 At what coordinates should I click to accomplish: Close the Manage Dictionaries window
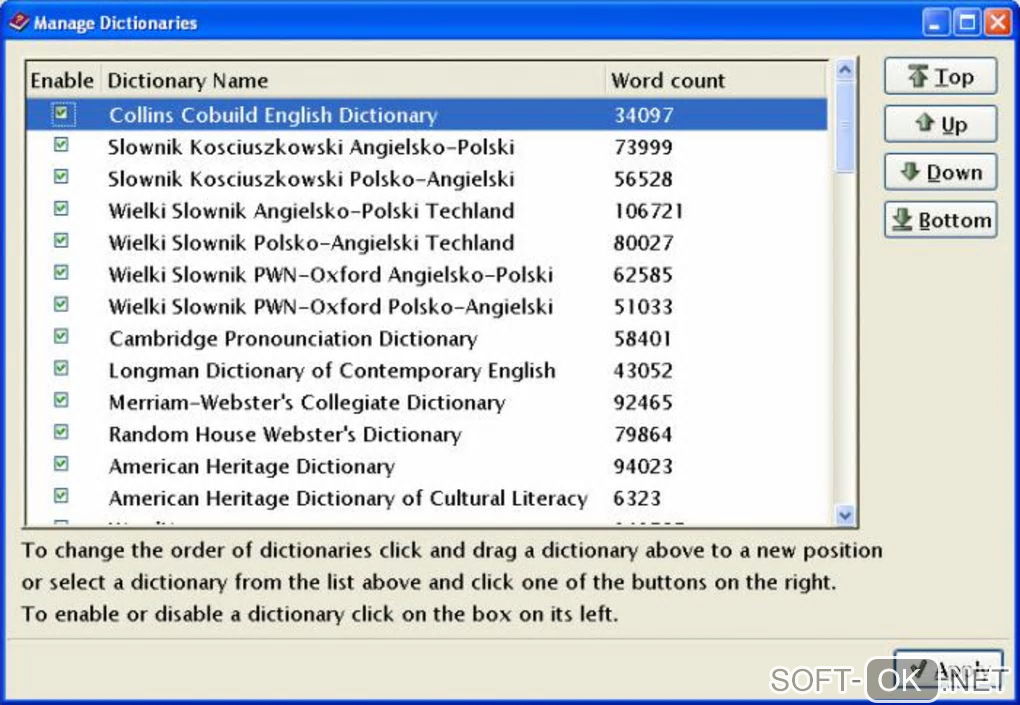998,22
